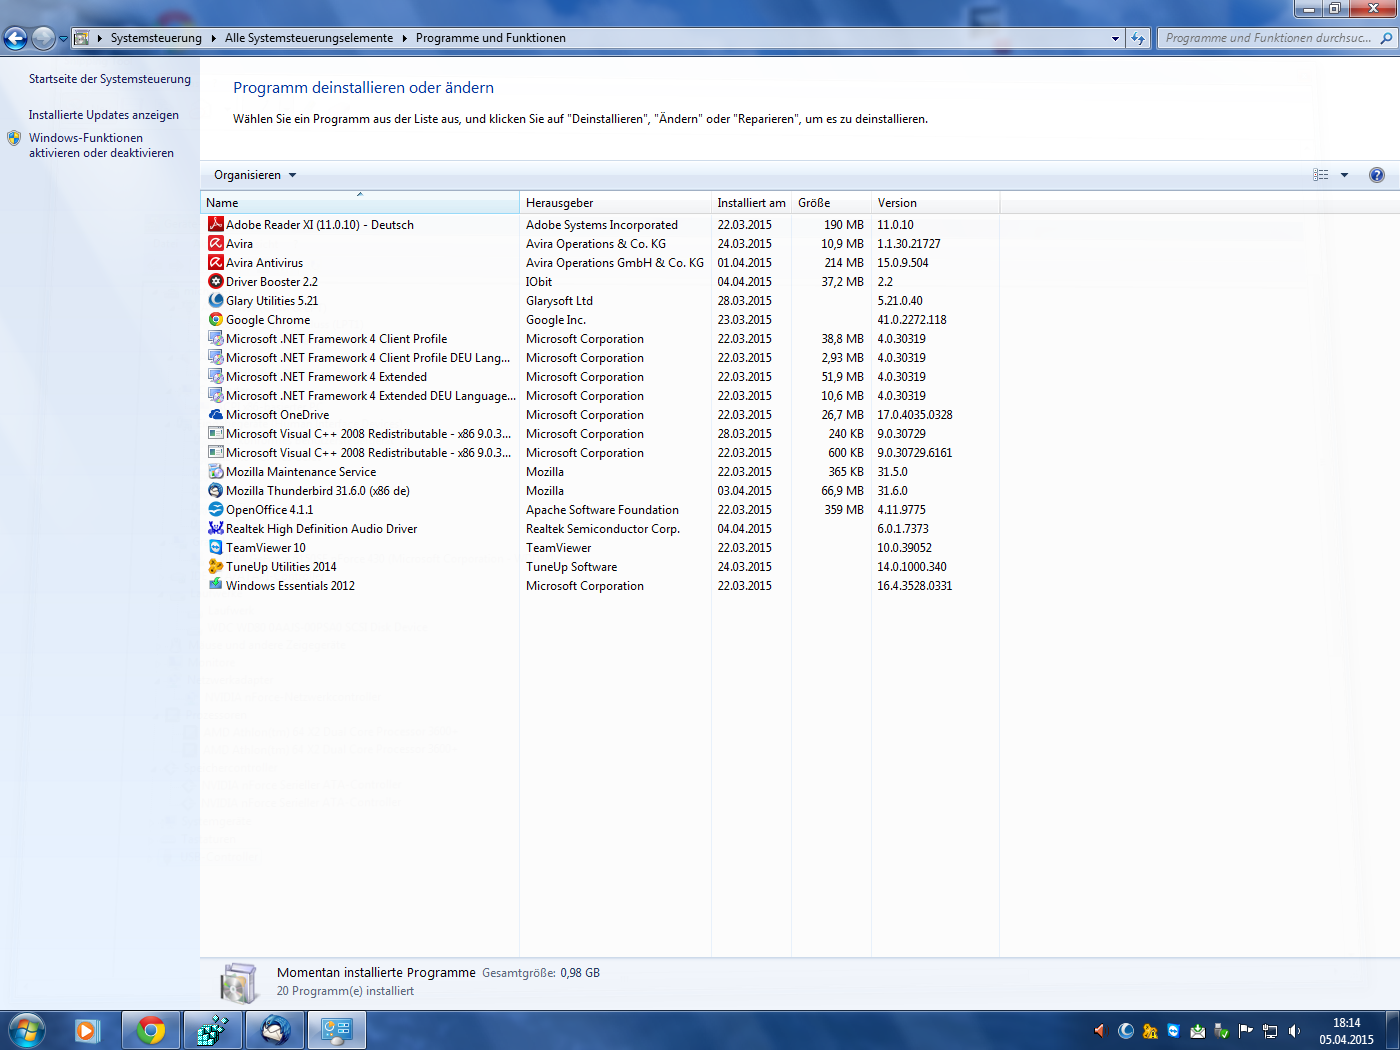
Task: Click the Google Chrome icon in the program list
Action: 215,319
